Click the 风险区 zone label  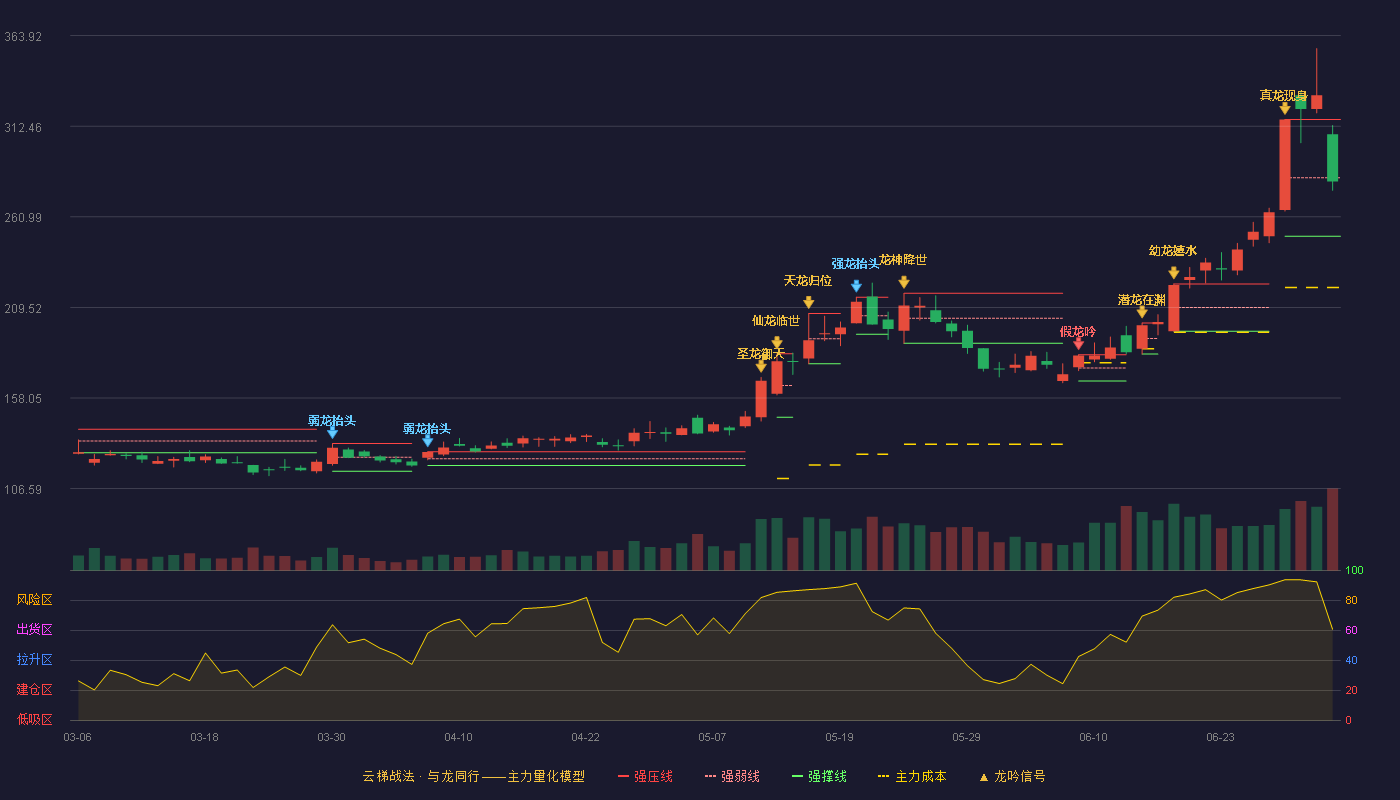click(35, 600)
